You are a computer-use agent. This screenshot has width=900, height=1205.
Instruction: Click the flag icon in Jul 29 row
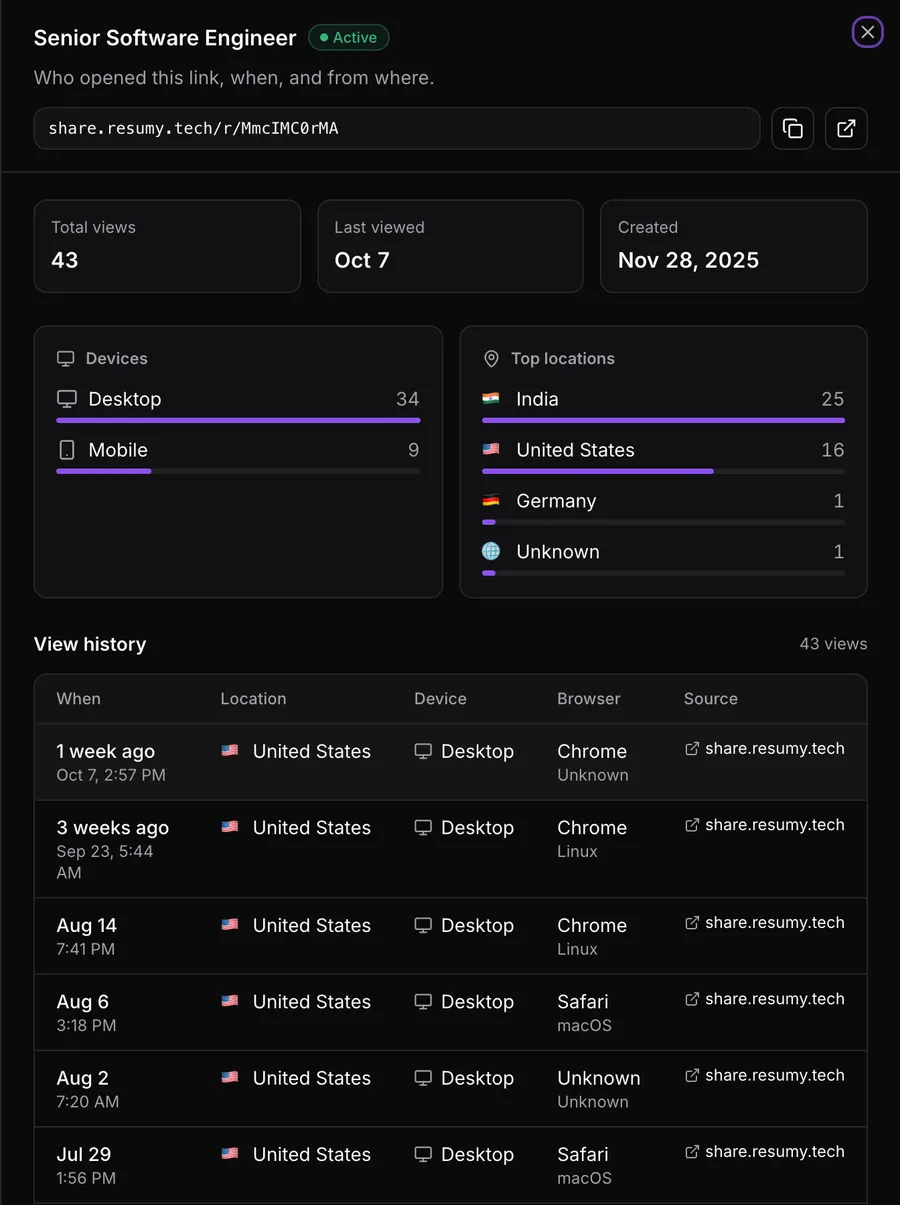coord(230,1153)
